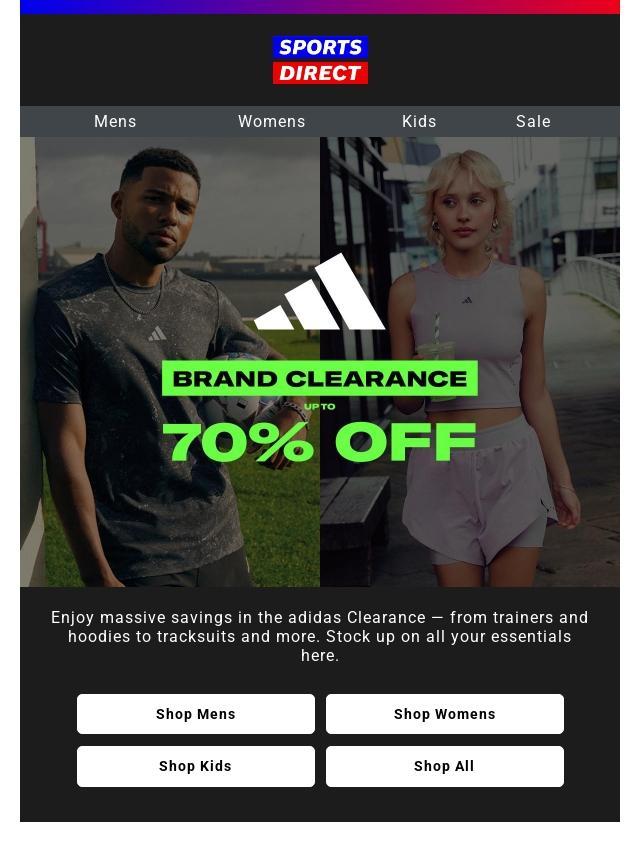Image resolution: width=640 pixels, height=854 pixels.
Task: Choose the Shop Kids button
Action: click(x=196, y=766)
